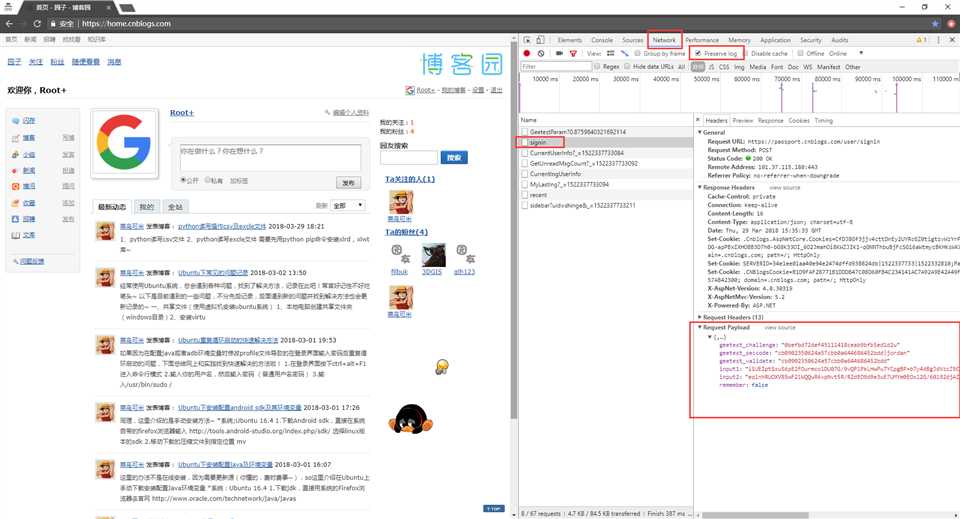This screenshot has height=519, width=960.
Task: Collapse the Response Headers section
Action: click(727, 187)
